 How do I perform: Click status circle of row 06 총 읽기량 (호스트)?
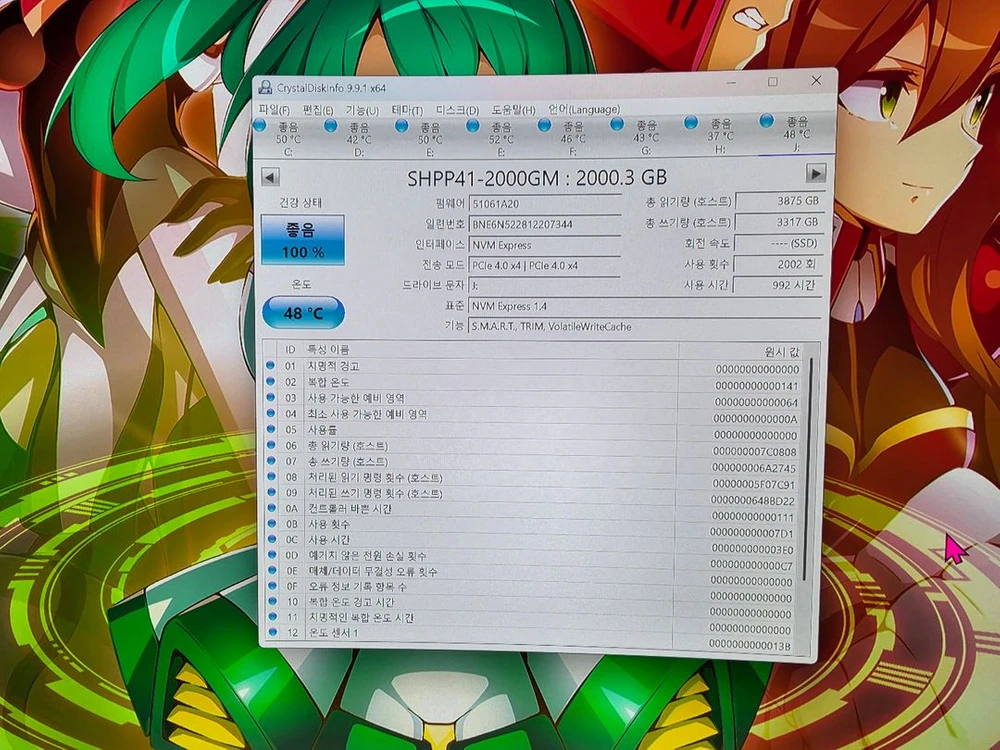(271, 445)
